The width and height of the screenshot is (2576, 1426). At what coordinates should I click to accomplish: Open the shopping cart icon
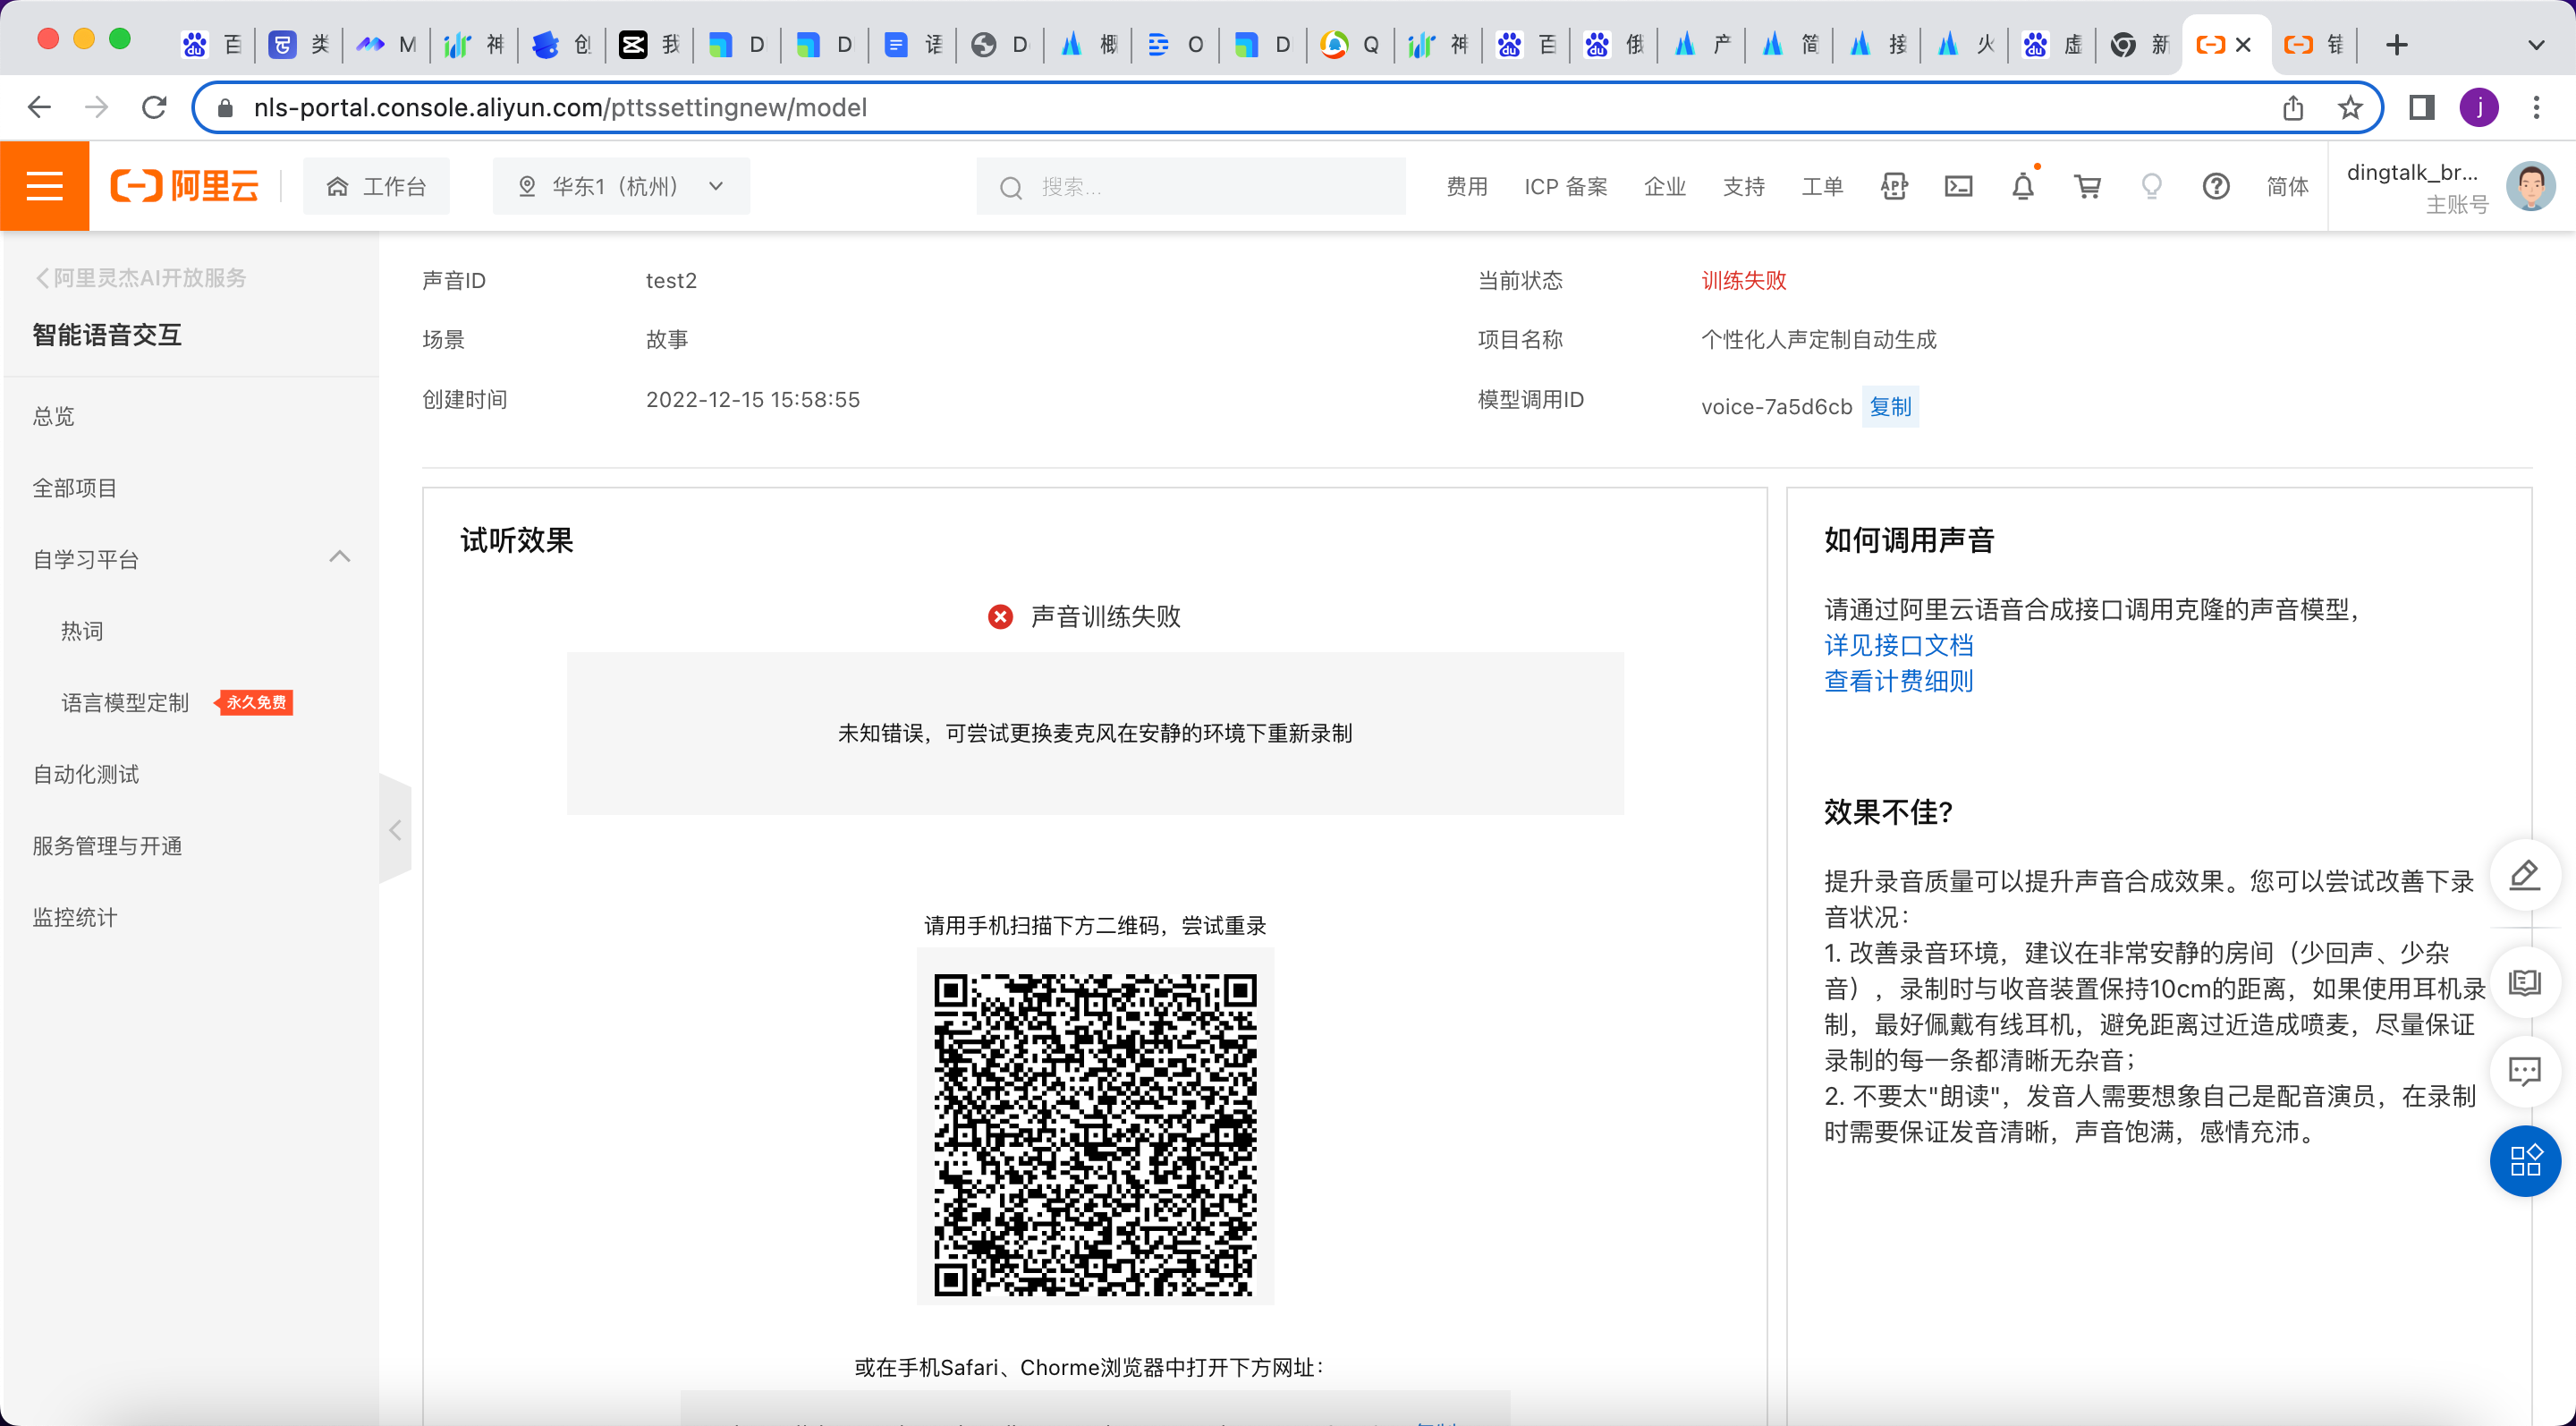point(2087,186)
